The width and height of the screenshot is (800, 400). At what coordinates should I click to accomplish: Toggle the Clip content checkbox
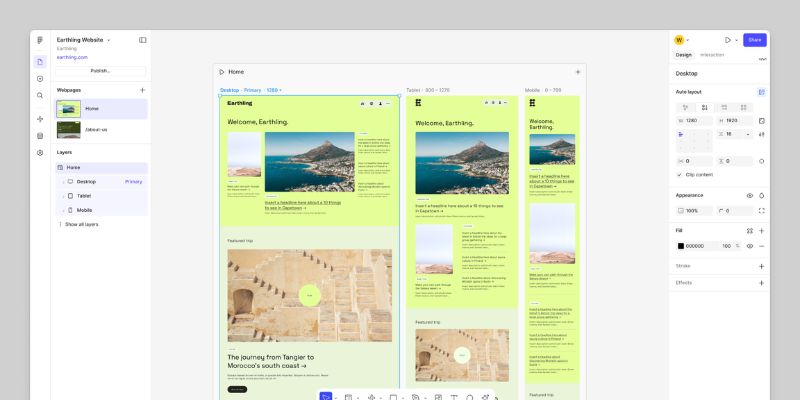pyautogui.click(x=680, y=175)
